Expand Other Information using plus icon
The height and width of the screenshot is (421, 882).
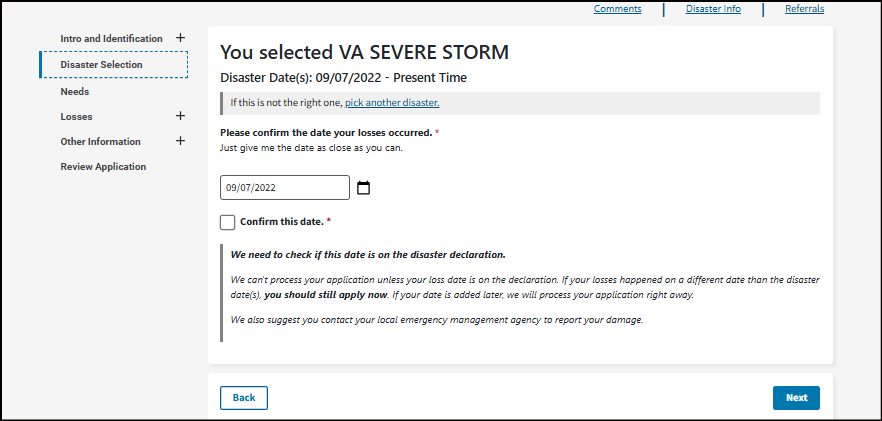point(180,141)
